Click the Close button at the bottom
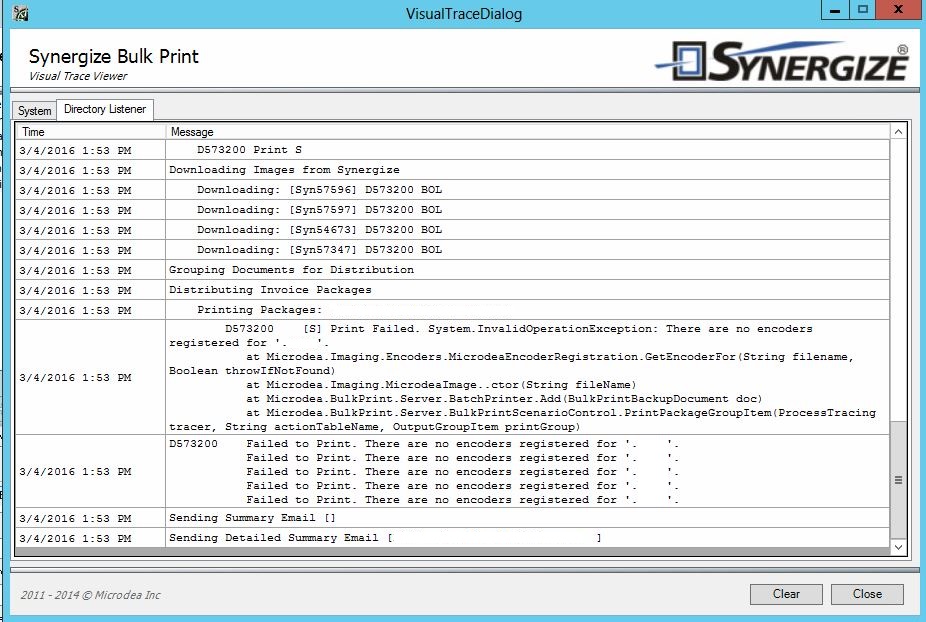This screenshot has width=926, height=622. (867, 594)
